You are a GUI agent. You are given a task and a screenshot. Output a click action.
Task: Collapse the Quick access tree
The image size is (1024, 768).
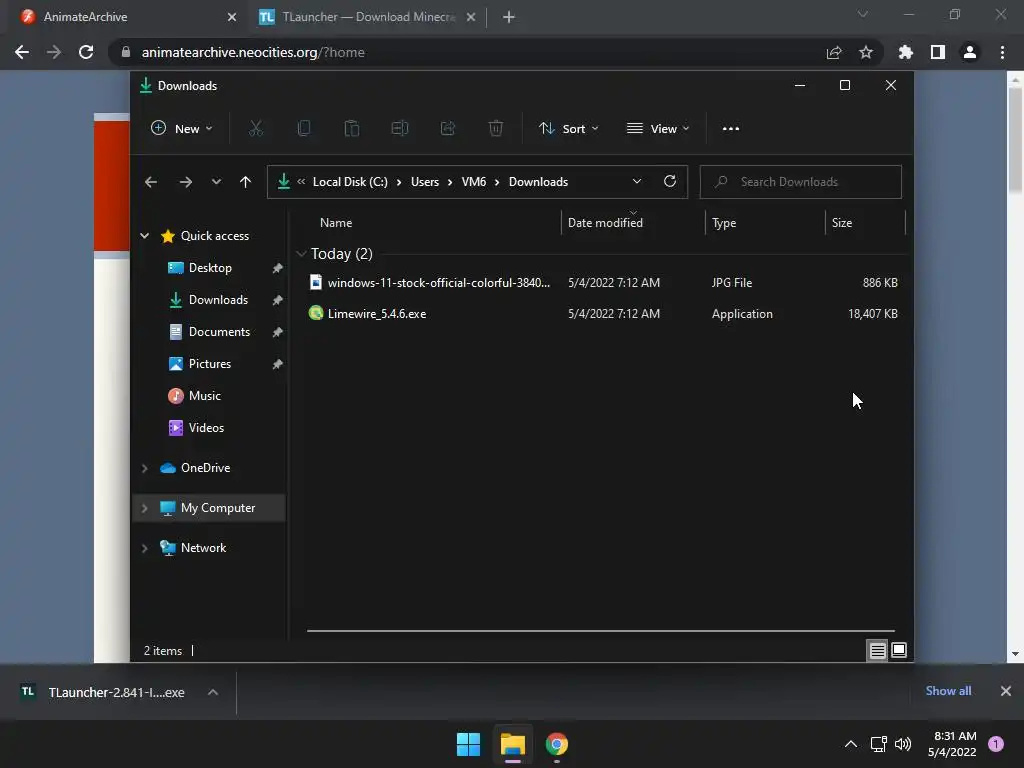(144, 236)
